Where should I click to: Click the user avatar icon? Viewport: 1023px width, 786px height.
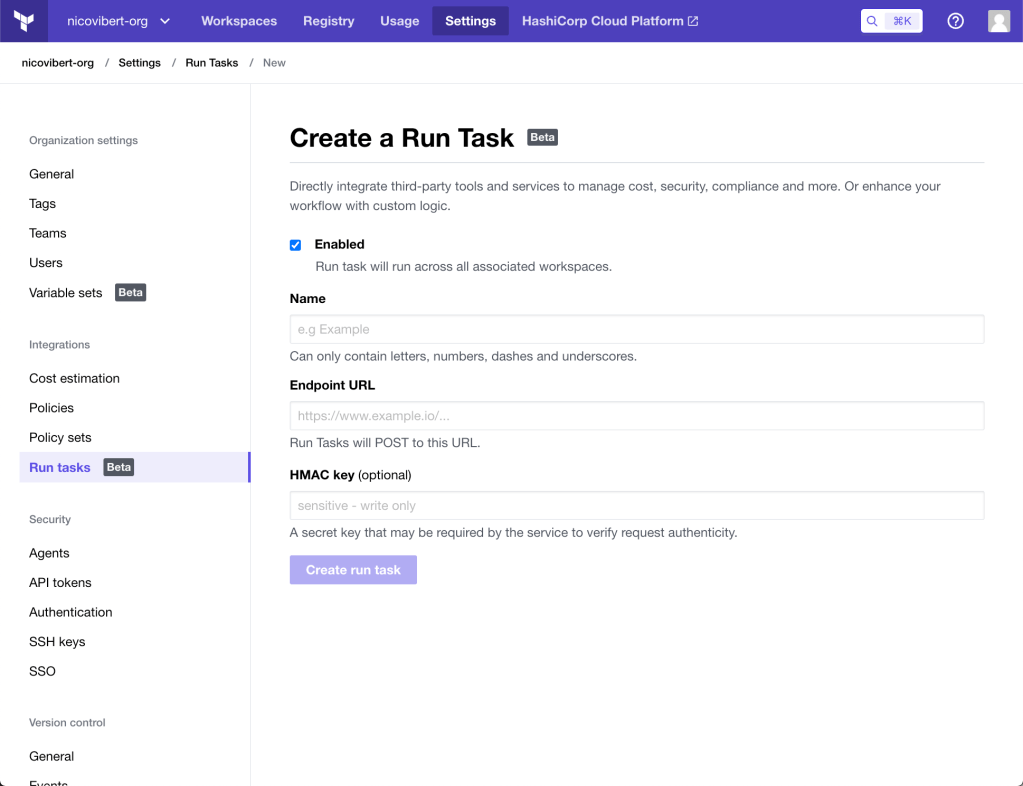[998, 21]
